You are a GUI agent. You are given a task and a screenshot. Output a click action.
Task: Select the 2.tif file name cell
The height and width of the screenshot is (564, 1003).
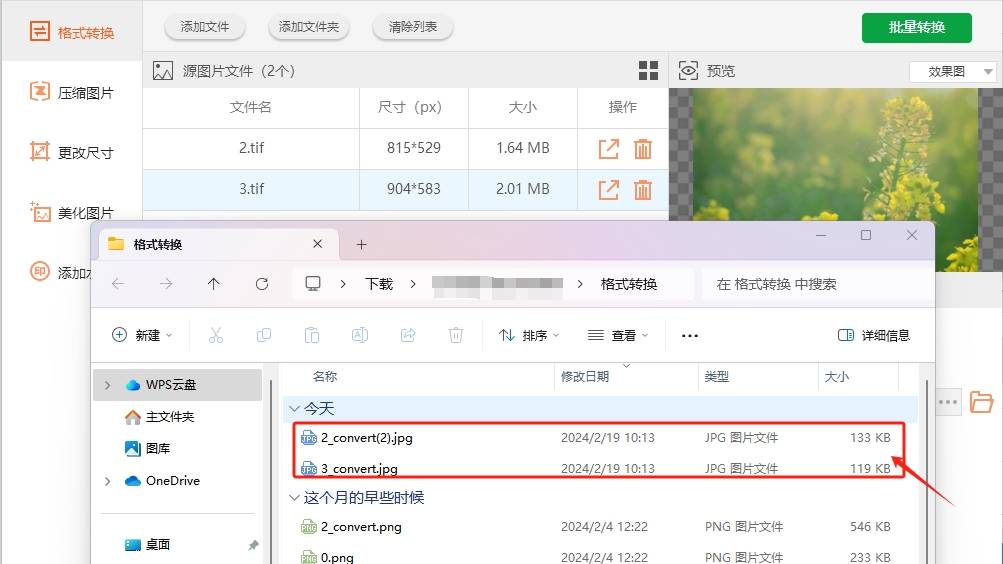pos(251,148)
